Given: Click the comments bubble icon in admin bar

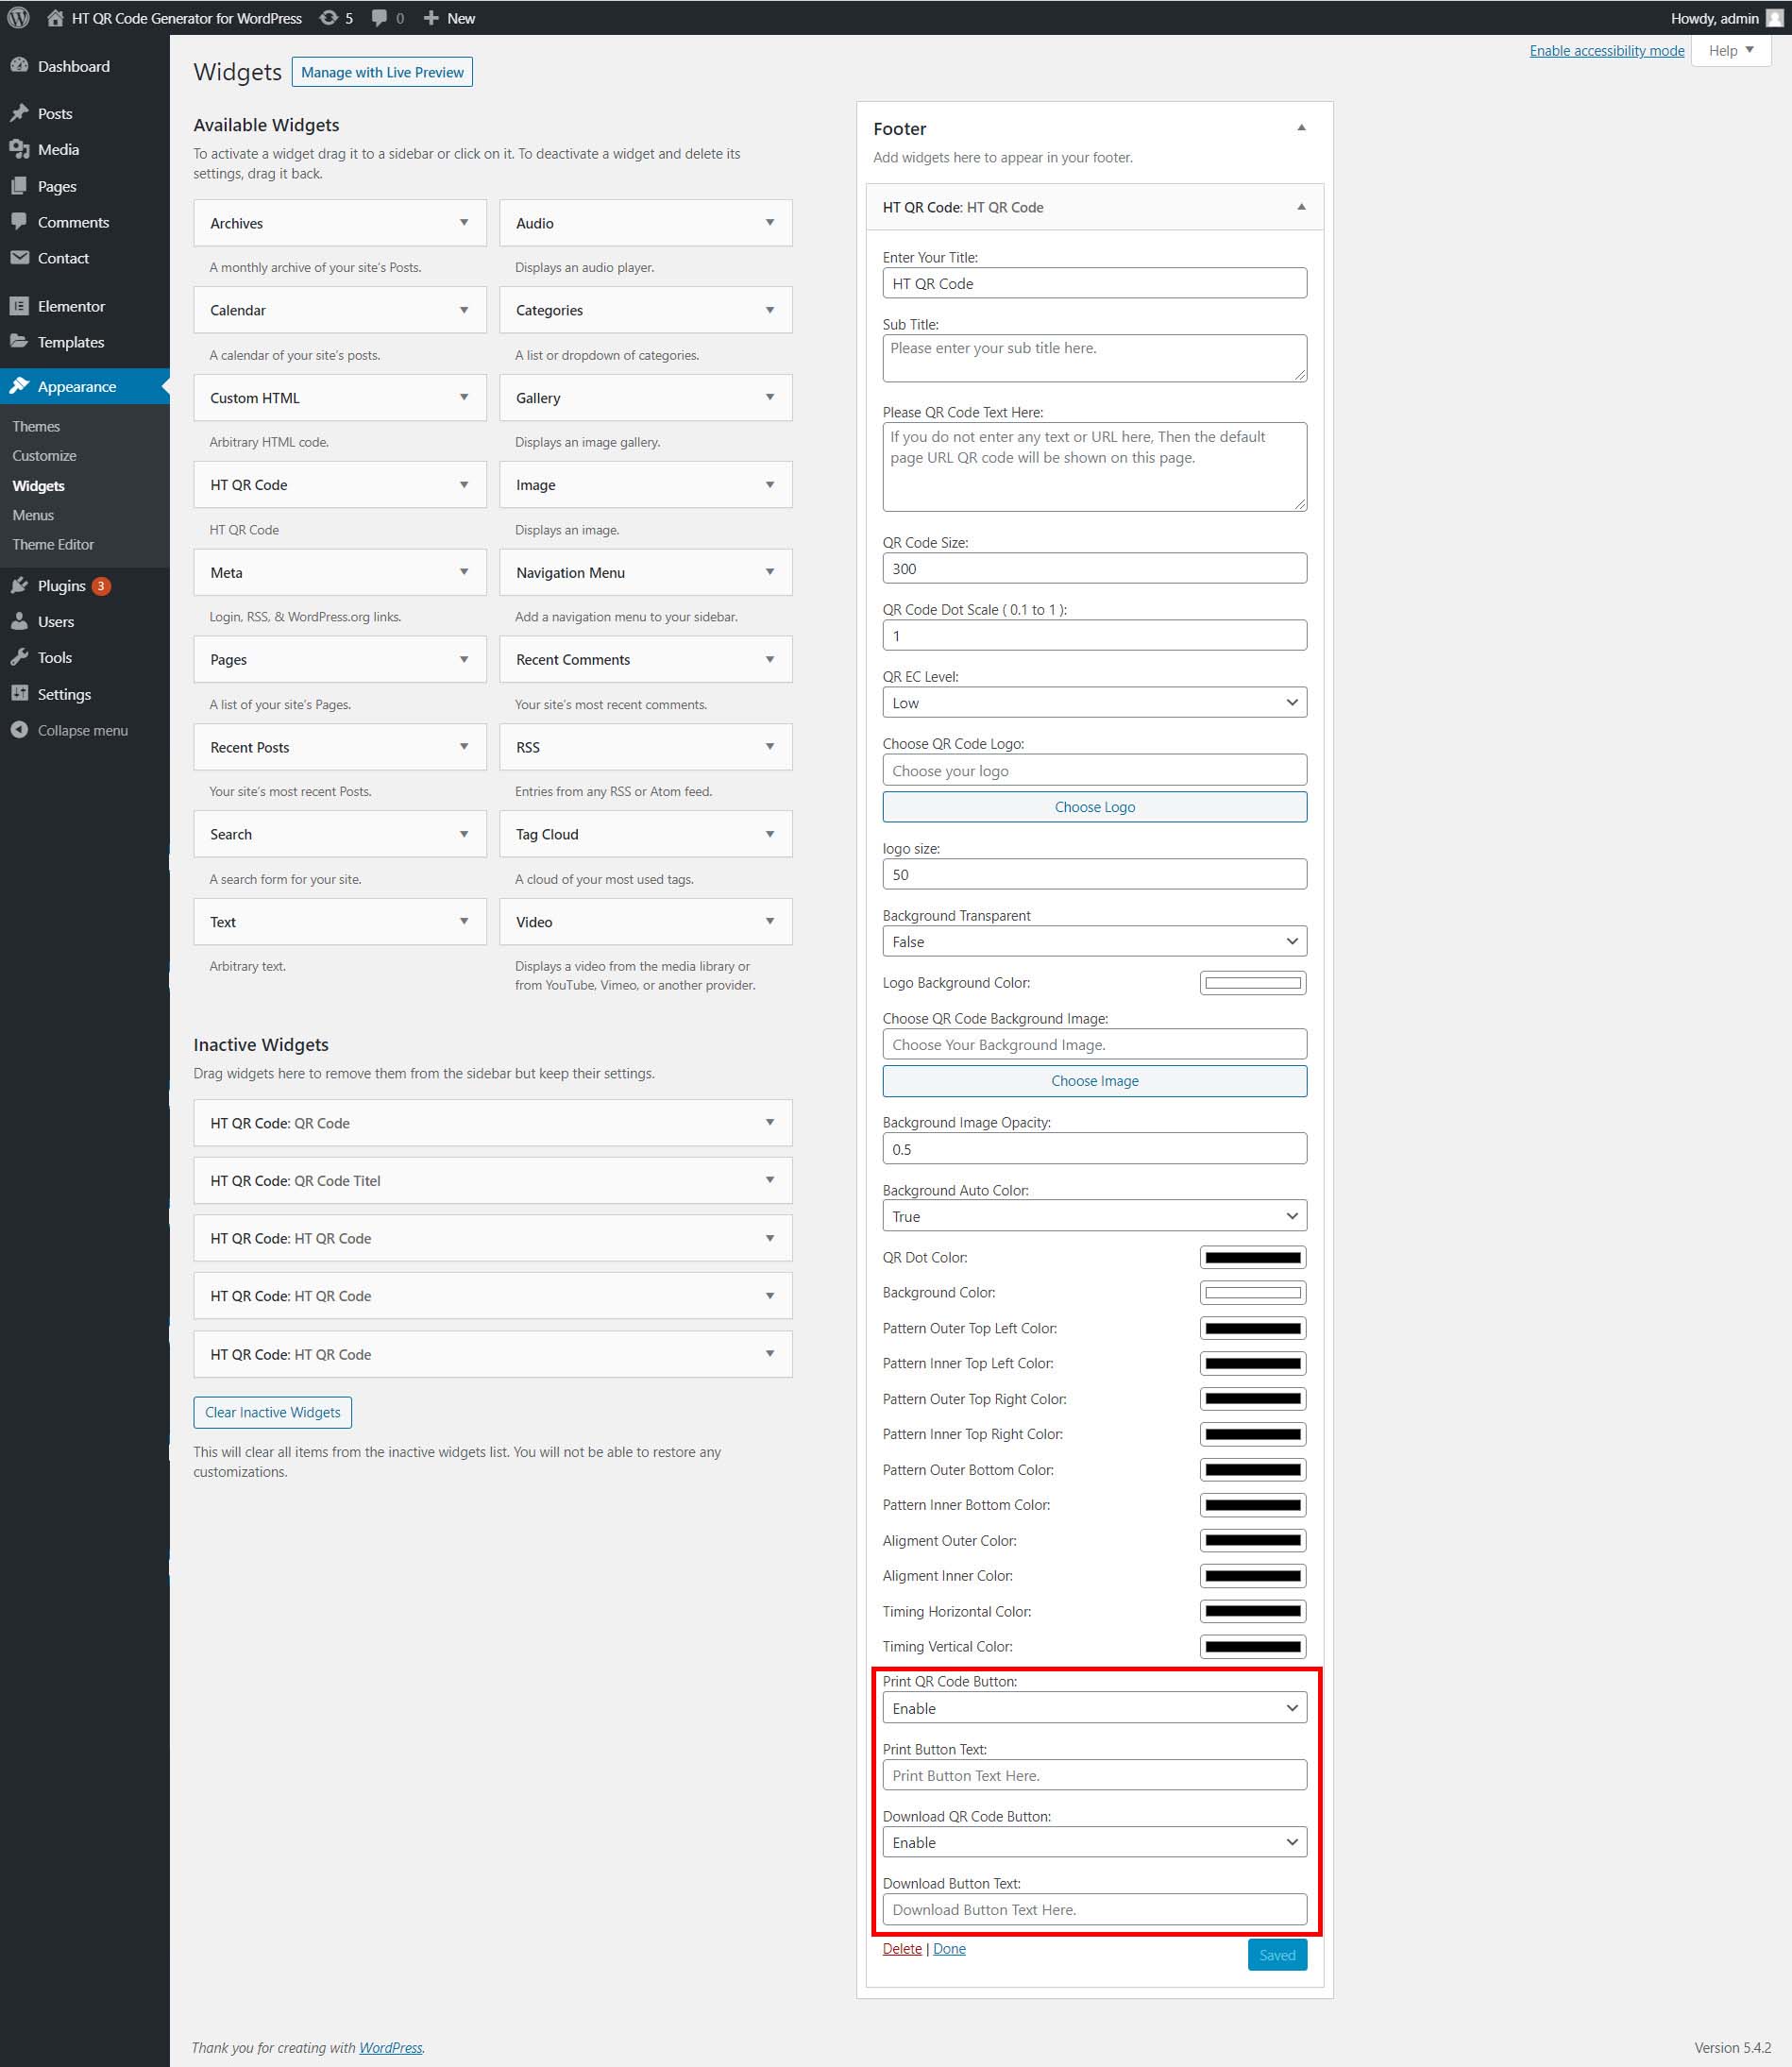Looking at the screenshot, I should click(x=379, y=18).
